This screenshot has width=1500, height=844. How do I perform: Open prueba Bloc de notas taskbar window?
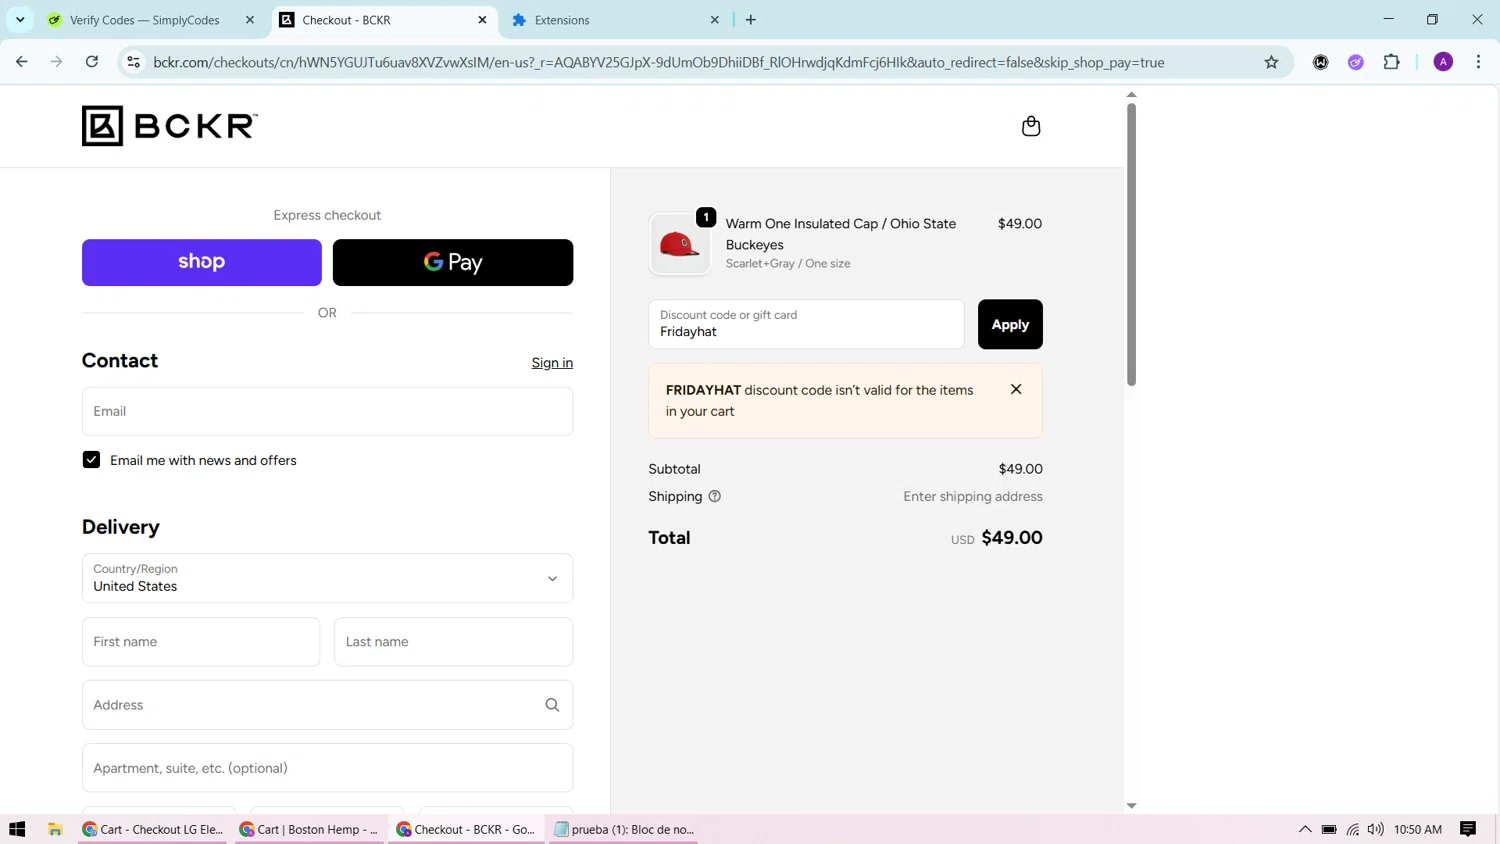pos(624,829)
